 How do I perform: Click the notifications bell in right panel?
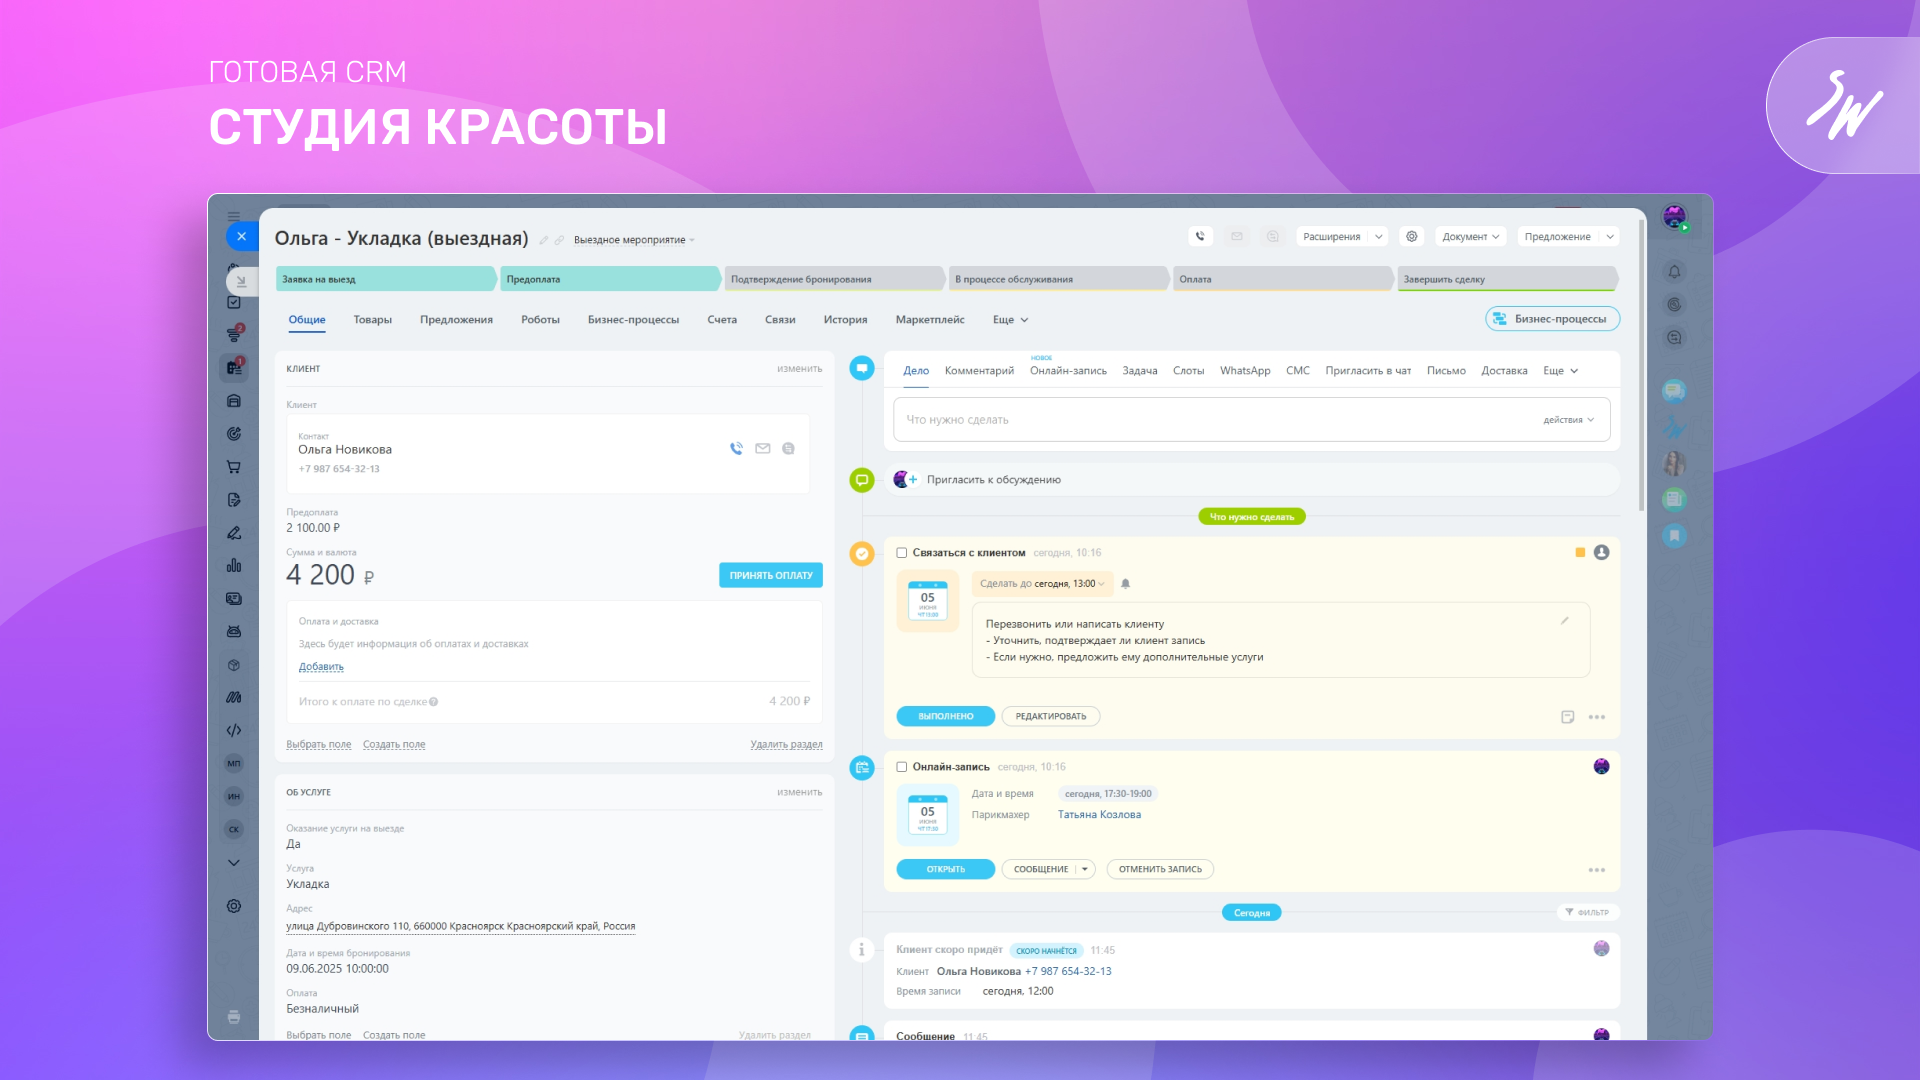pos(1674,272)
